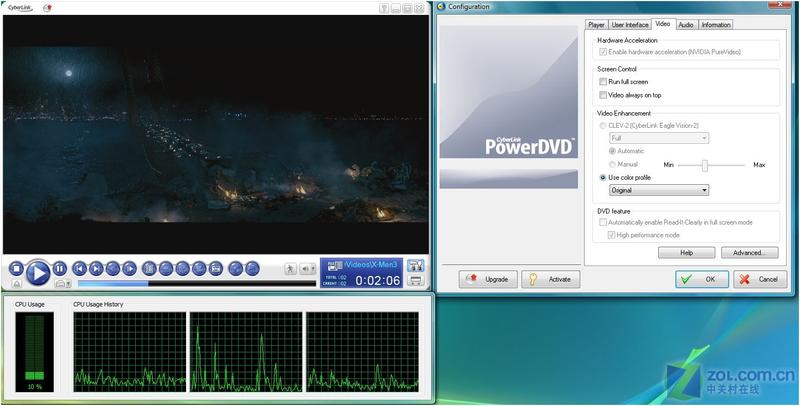Cancel the Configuration dialog
The height and width of the screenshot is (406, 800).
pyautogui.click(x=760, y=280)
